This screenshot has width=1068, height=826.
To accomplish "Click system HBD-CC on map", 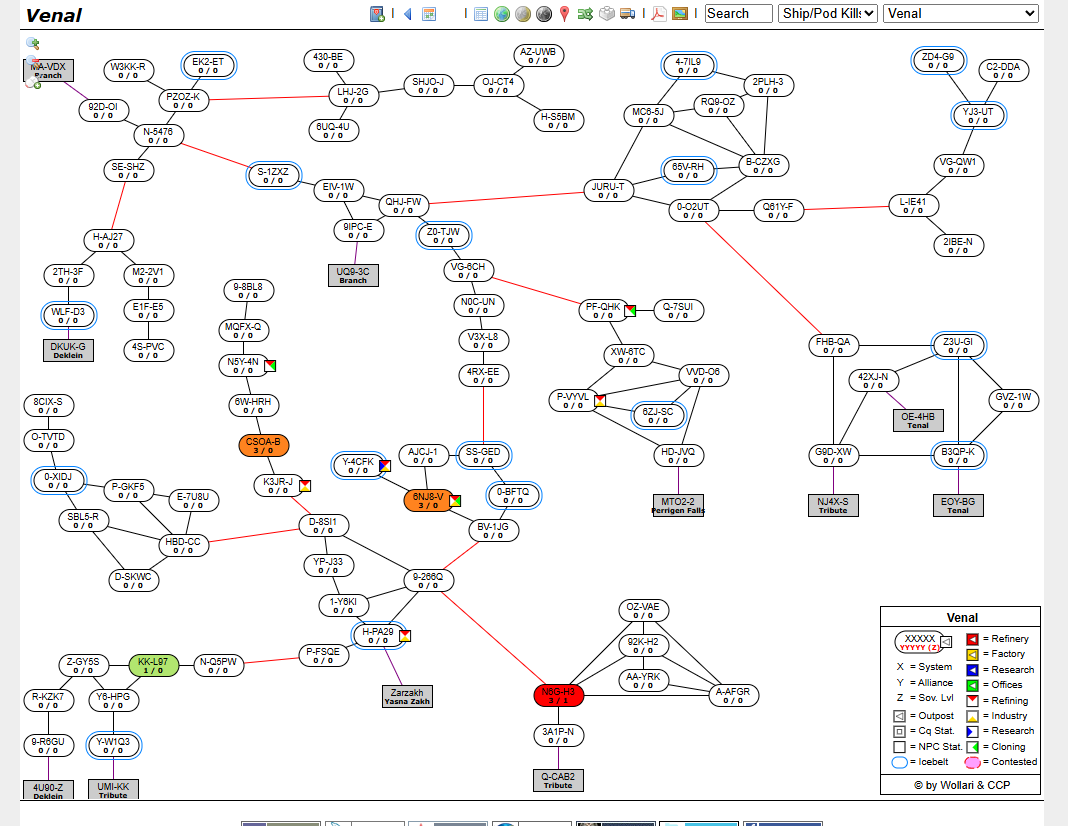I will coord(183,545).
